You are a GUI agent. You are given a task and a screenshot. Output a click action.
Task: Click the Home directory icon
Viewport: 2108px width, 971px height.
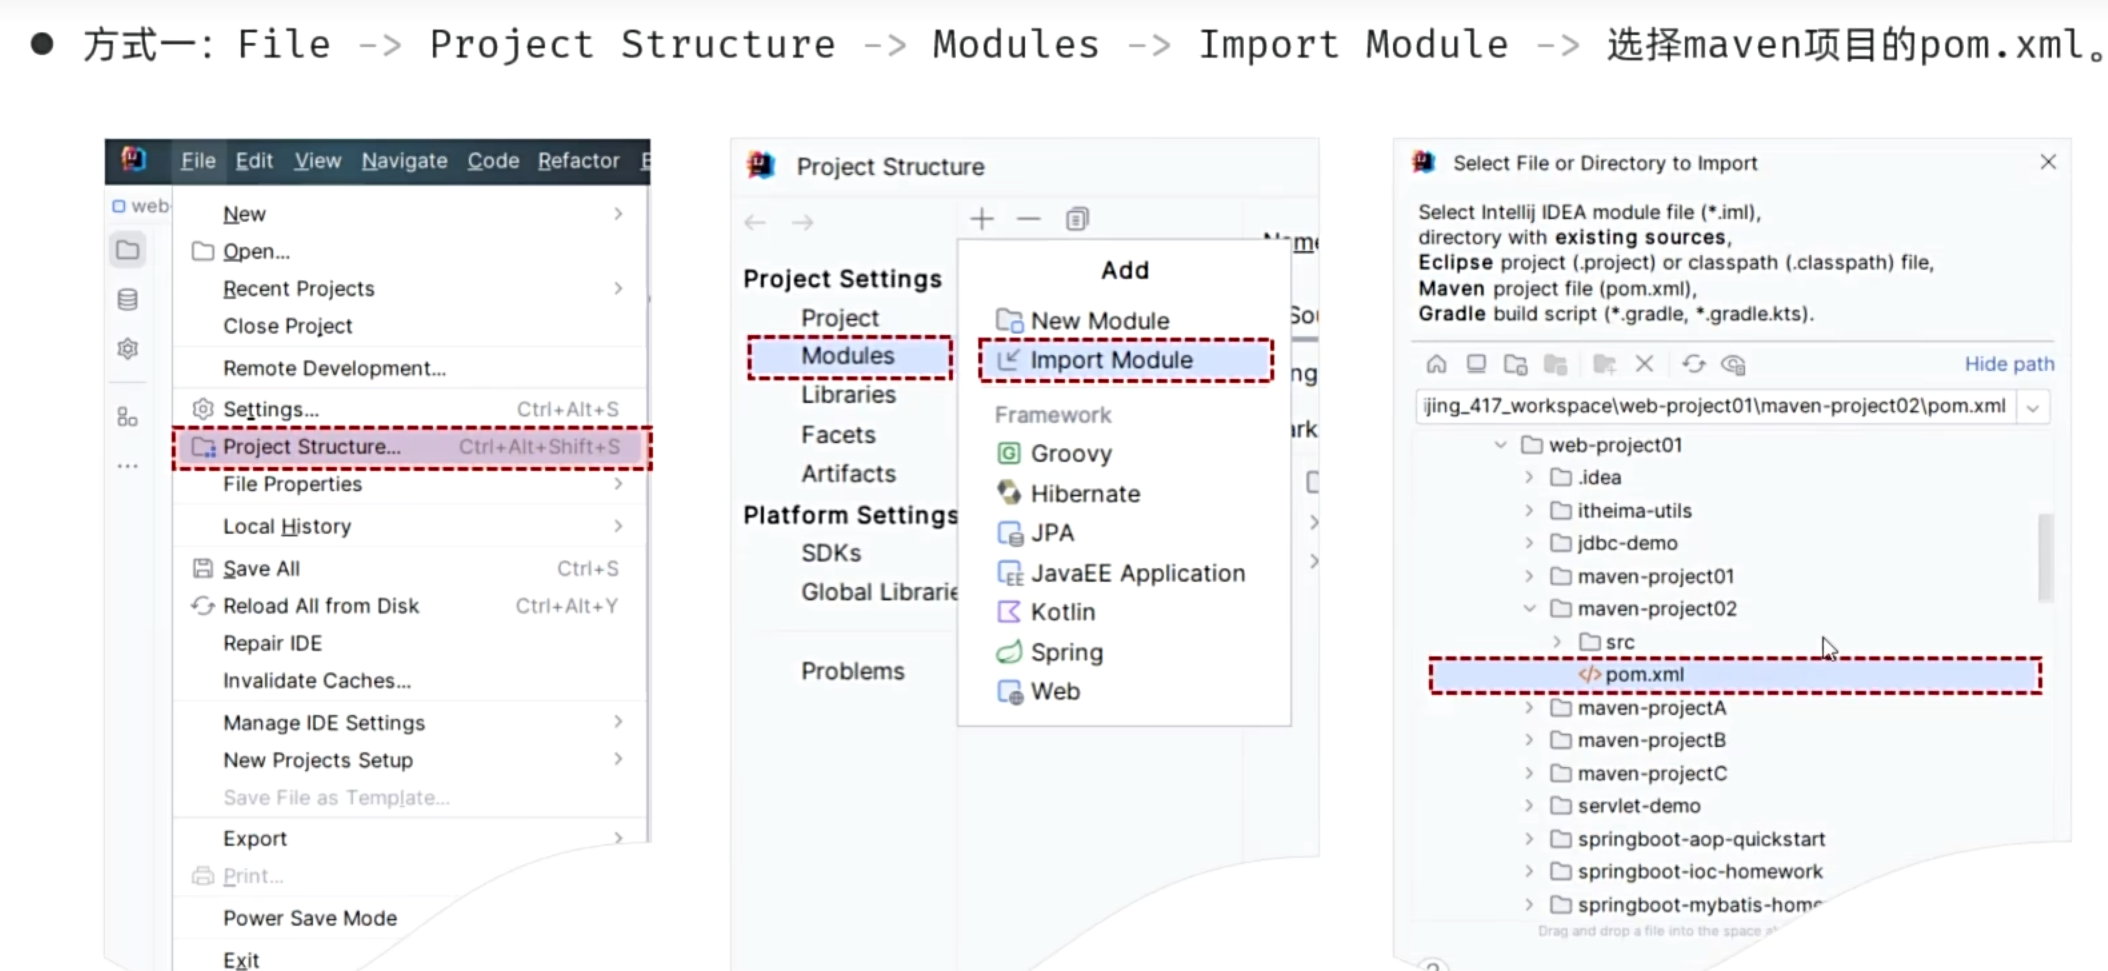[1436, 364]
